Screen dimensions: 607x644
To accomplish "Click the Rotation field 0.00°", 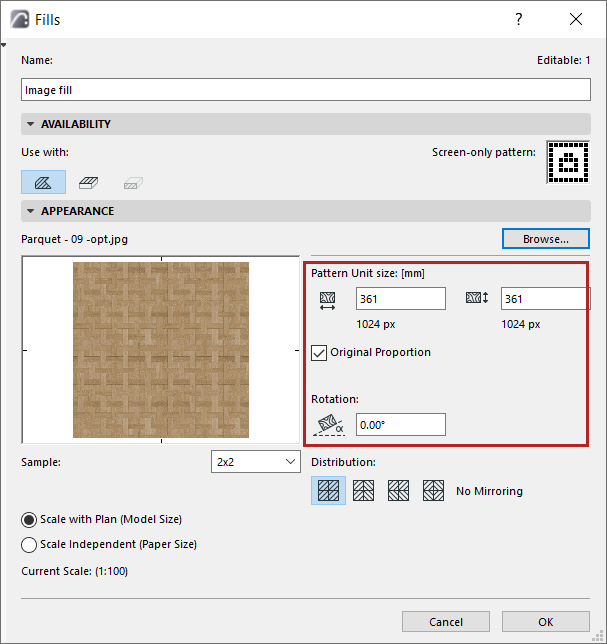I will coord(401,425).
